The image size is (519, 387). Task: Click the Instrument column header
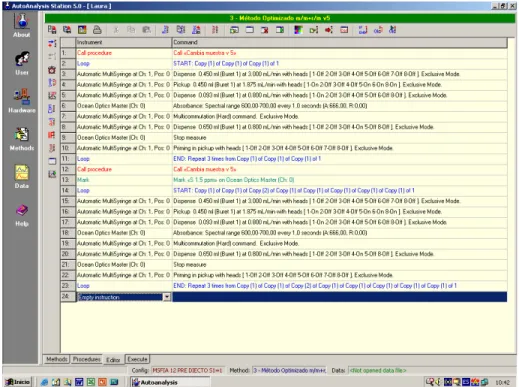[x=124, y=42]
